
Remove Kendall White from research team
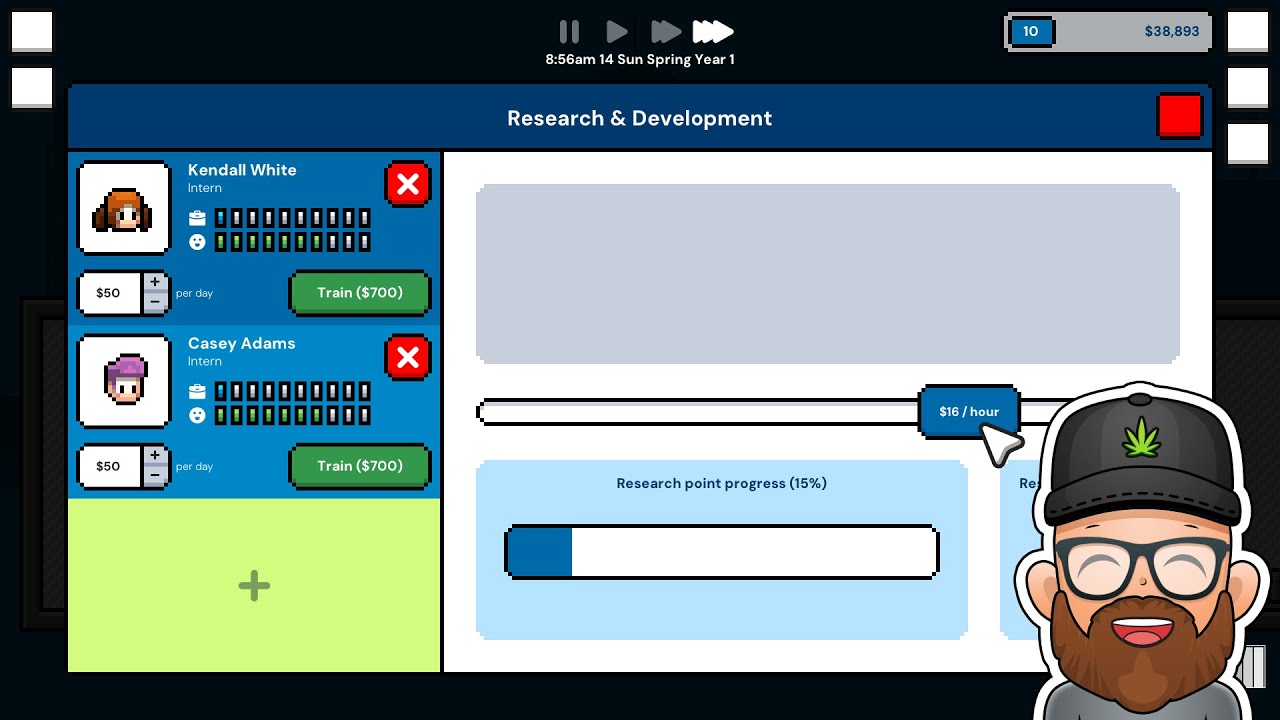(x=408, y=185)
